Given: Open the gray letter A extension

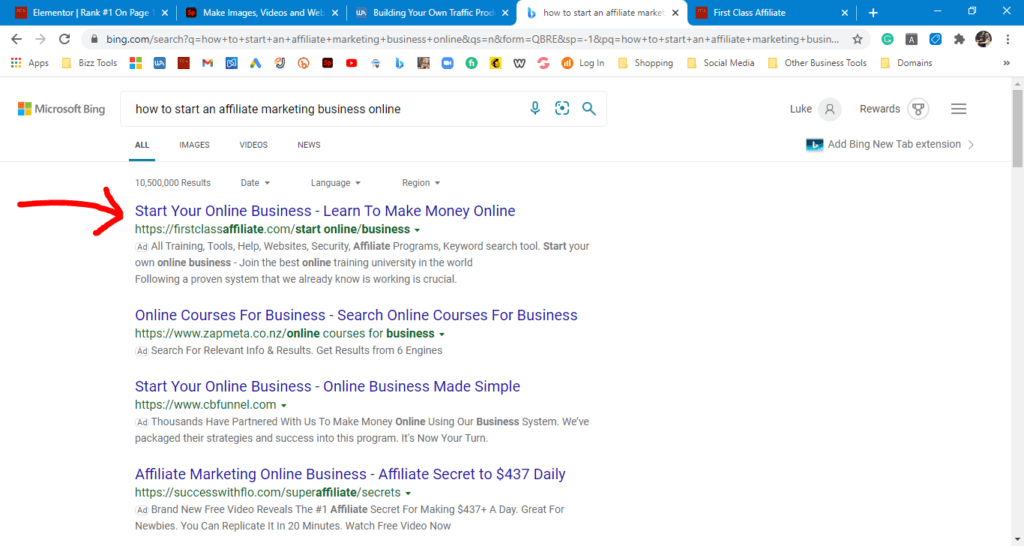Looking at the screenshot, I should 911,39.
